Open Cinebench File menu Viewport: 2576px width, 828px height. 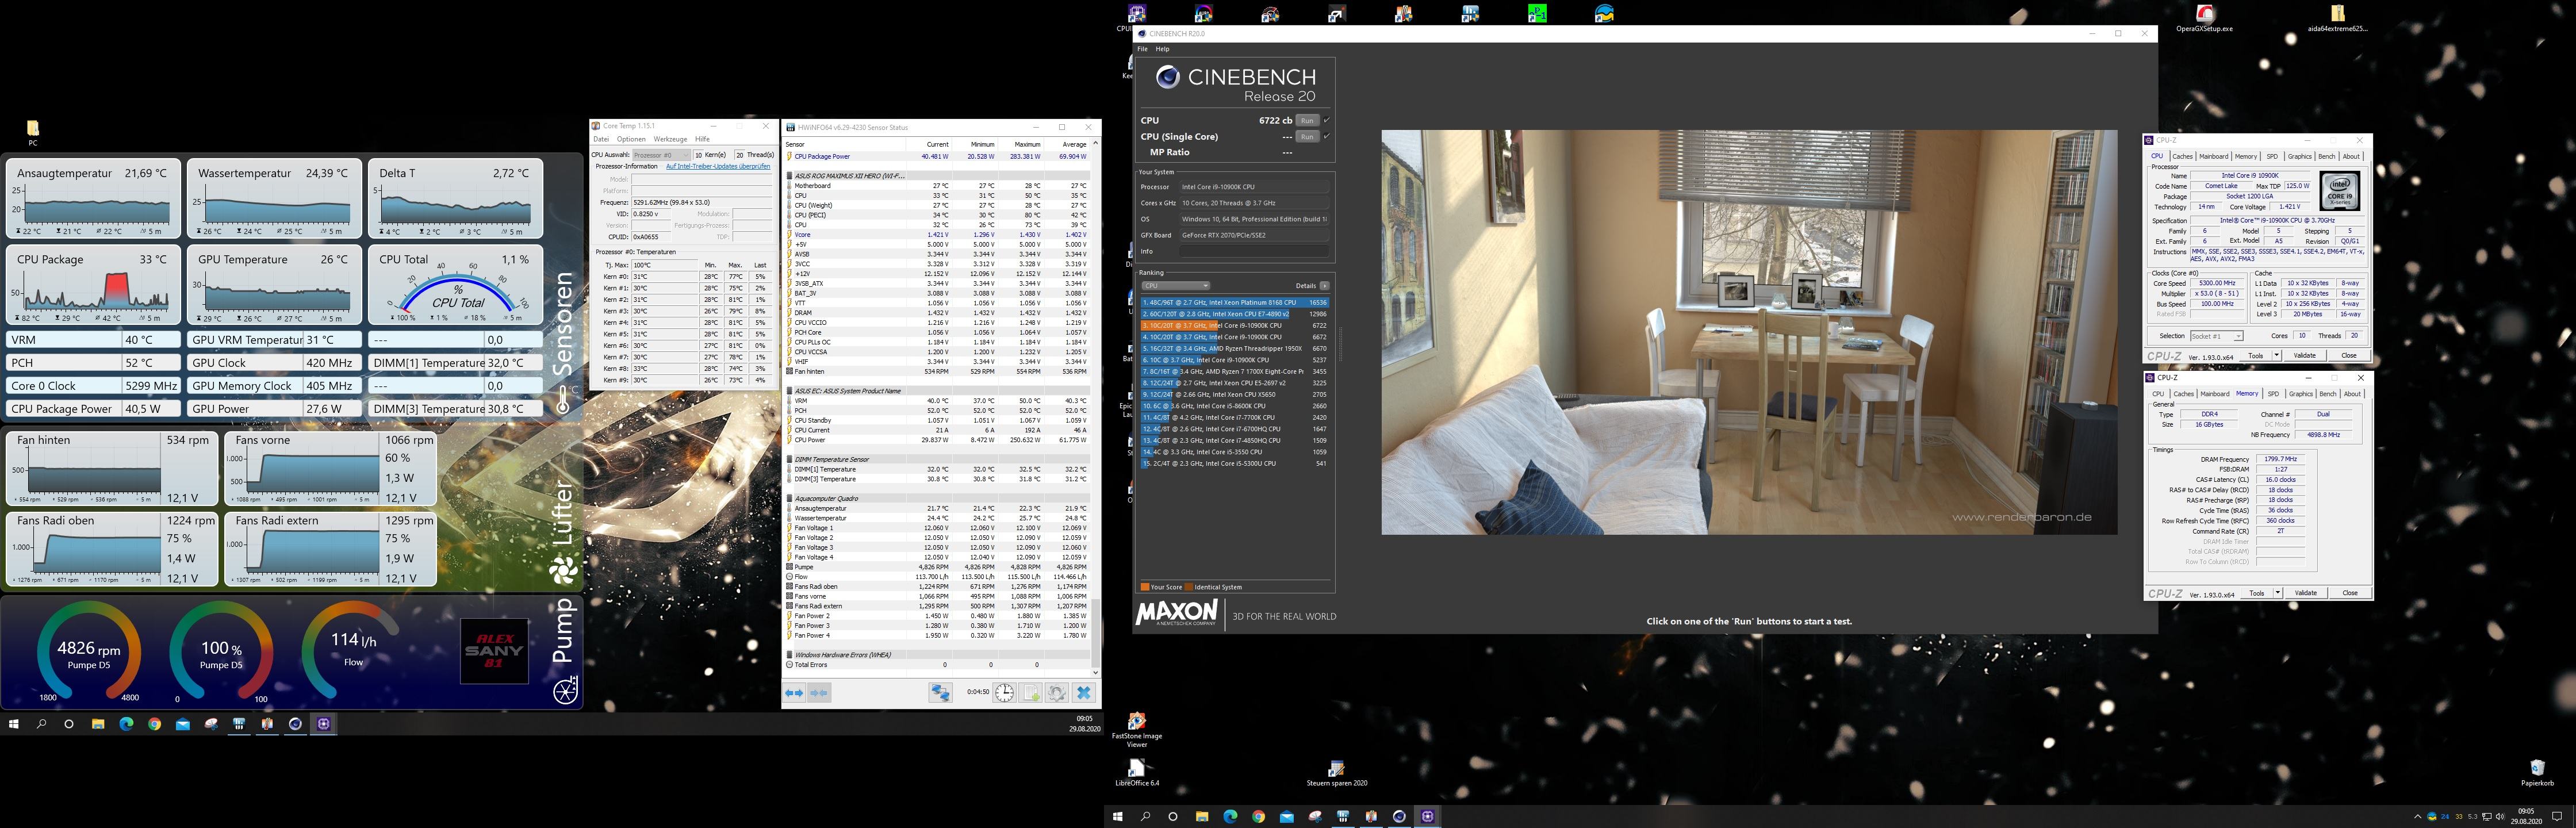pyautogui.click(x=1142, y=49)
